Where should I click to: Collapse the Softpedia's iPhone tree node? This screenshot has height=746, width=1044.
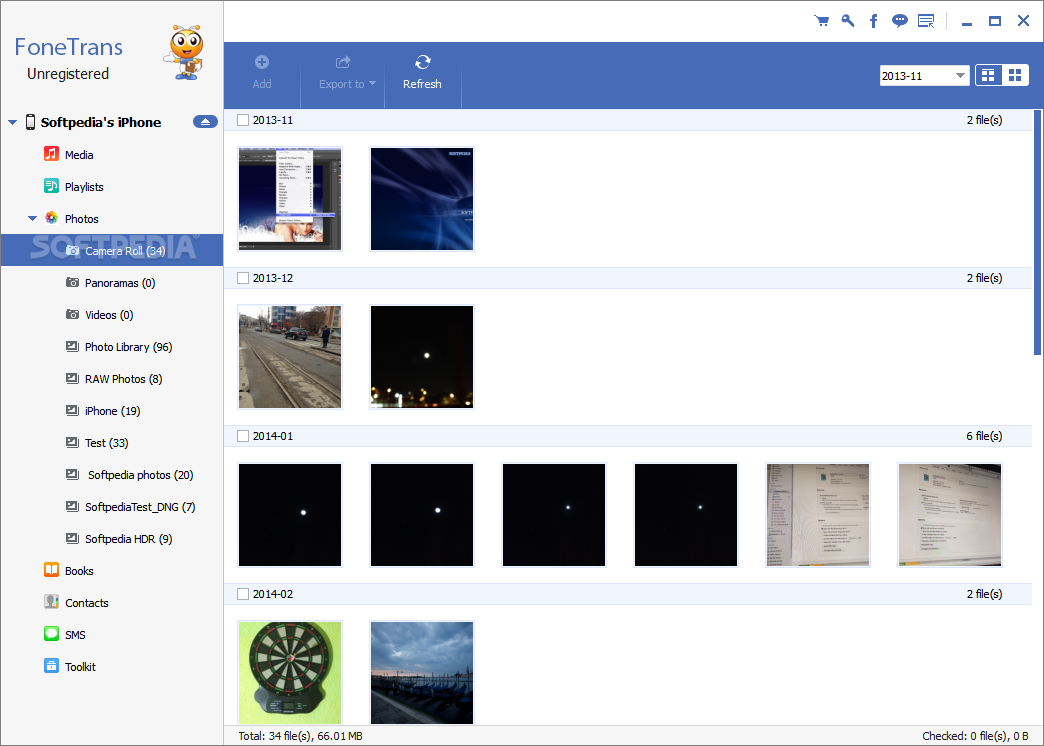pos(12,123)
